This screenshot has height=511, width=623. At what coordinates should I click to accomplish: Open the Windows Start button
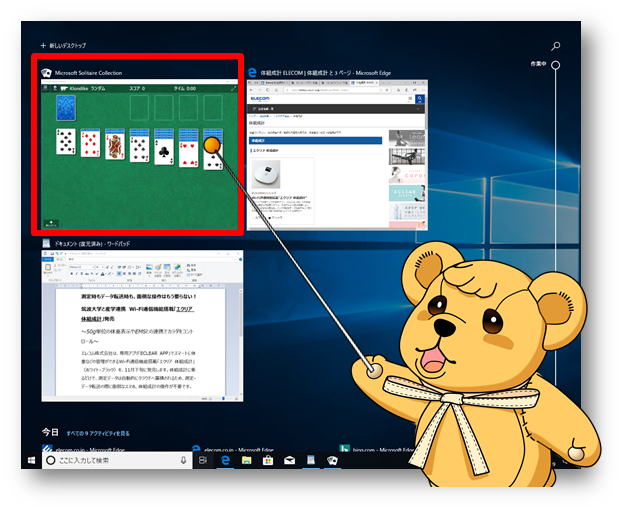coord(31,460)
